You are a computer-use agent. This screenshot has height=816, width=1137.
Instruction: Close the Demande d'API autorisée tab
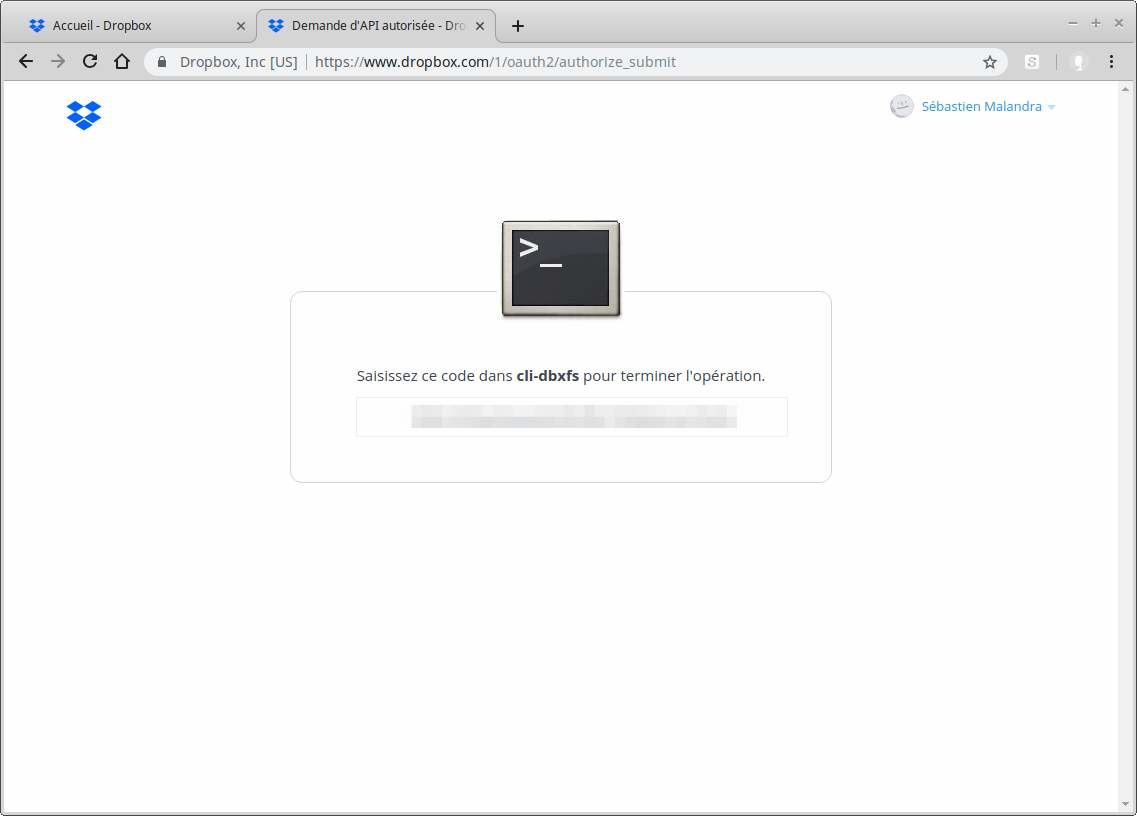tap(480, 26)
